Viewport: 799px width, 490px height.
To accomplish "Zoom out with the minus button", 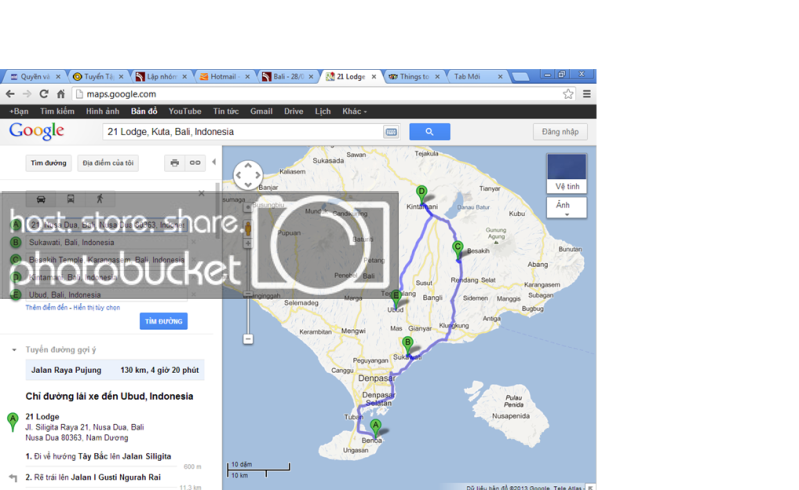I will 248,339.
